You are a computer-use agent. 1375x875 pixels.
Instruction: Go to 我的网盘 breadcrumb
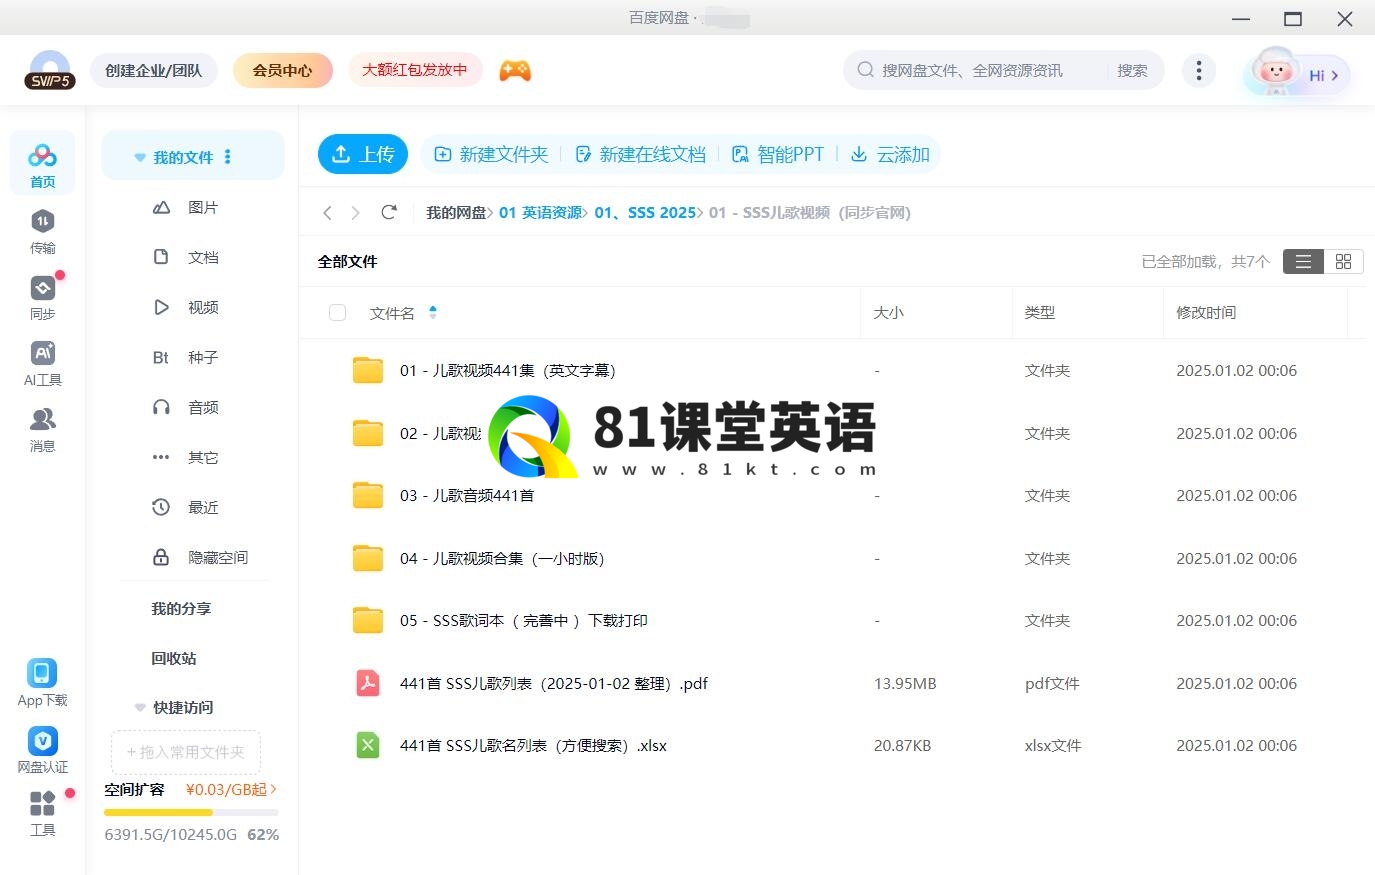[x=456, y=212]
